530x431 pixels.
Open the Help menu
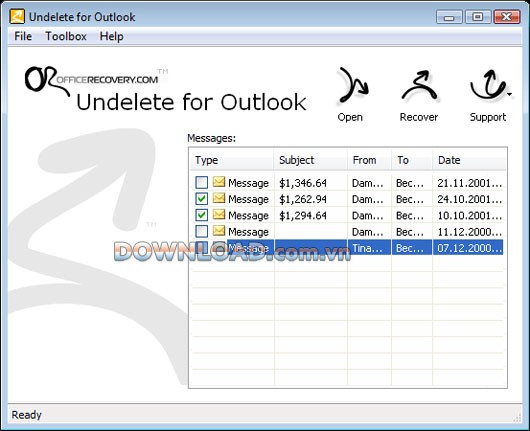pyautogui.click(x=111, y=36)
